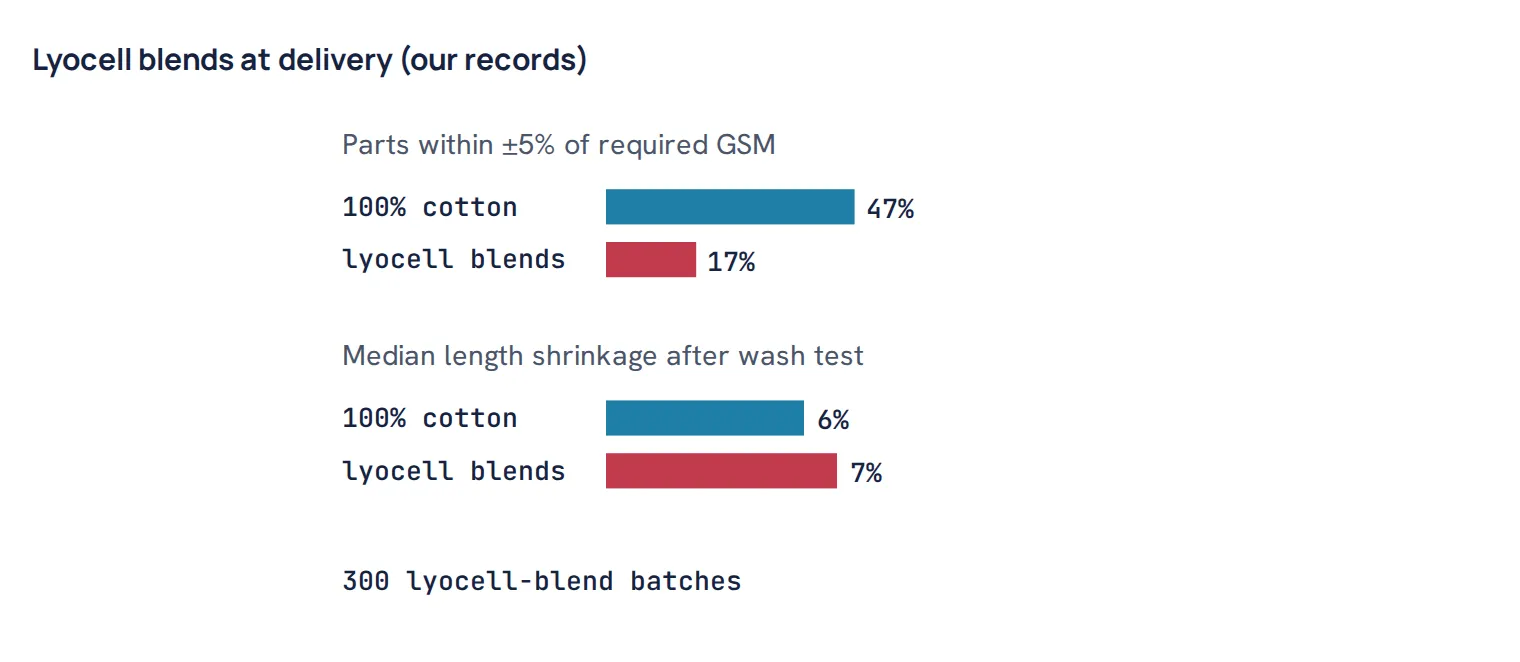Viewport: 1520px width, 662px height.
Task: Select the red 17% lyocell bar
Action: pyautogui.click(x=651, y=259)
